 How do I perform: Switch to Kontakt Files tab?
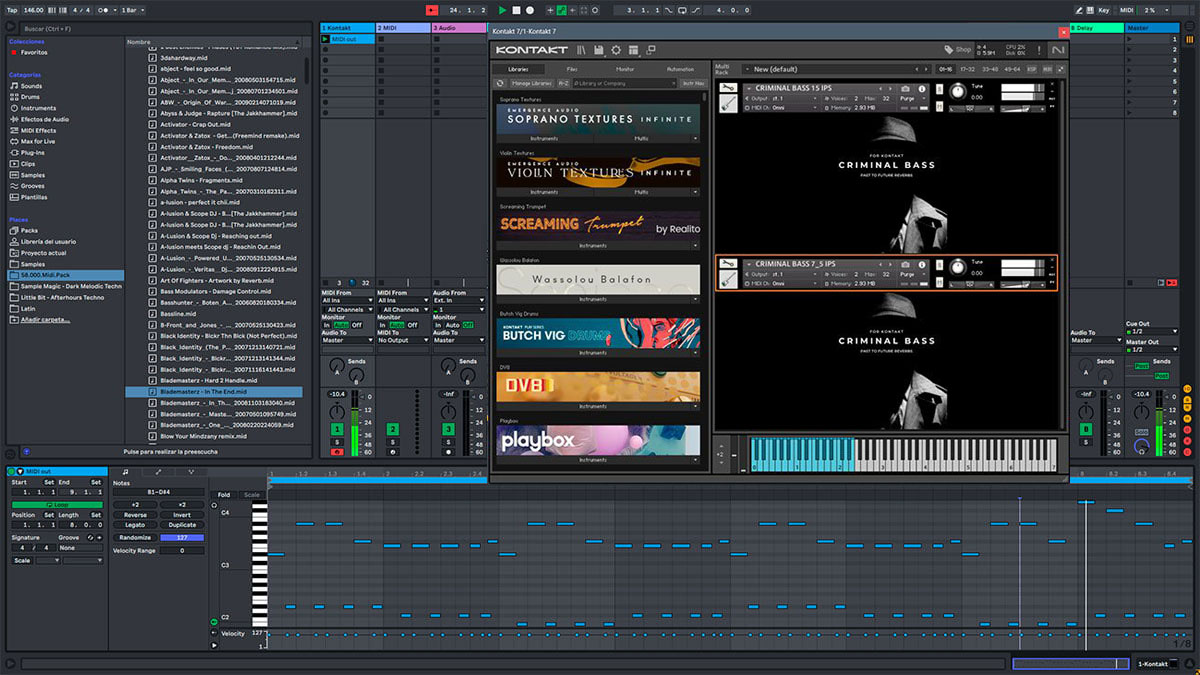click(571, 69)
